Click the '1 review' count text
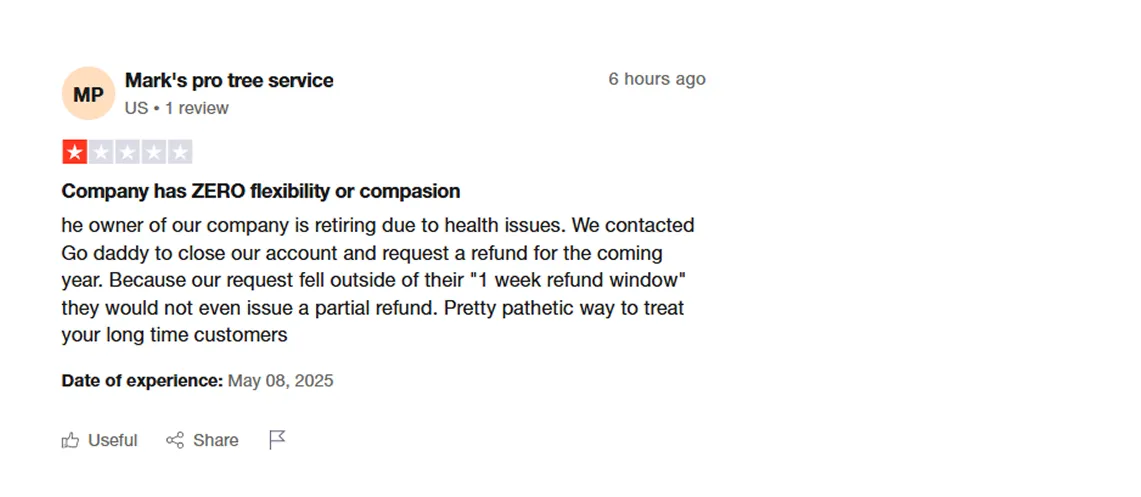The width and height of the screenshot is (1141, 497). (197, 108)
